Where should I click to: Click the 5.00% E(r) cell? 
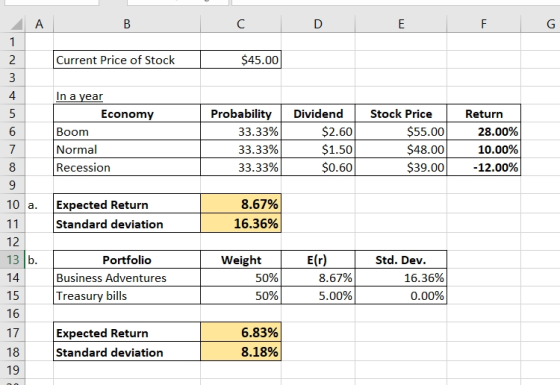click(x=318, y=295)
